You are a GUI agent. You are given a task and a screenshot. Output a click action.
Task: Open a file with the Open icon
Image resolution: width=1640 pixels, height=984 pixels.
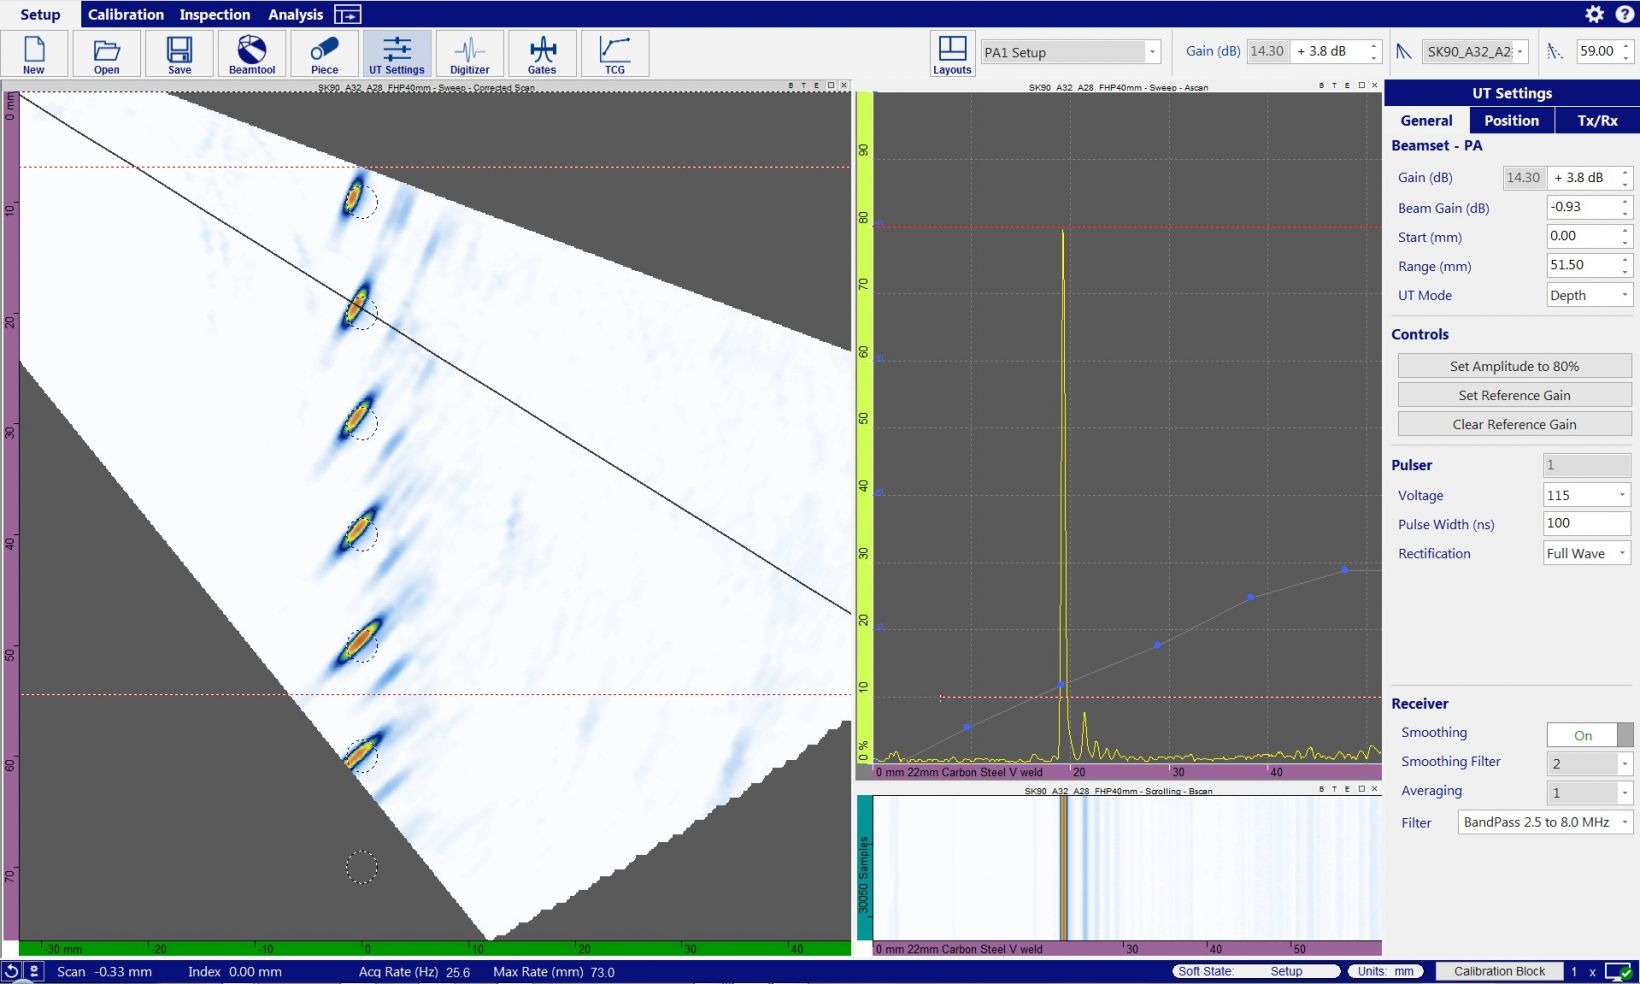coord(106,54)
